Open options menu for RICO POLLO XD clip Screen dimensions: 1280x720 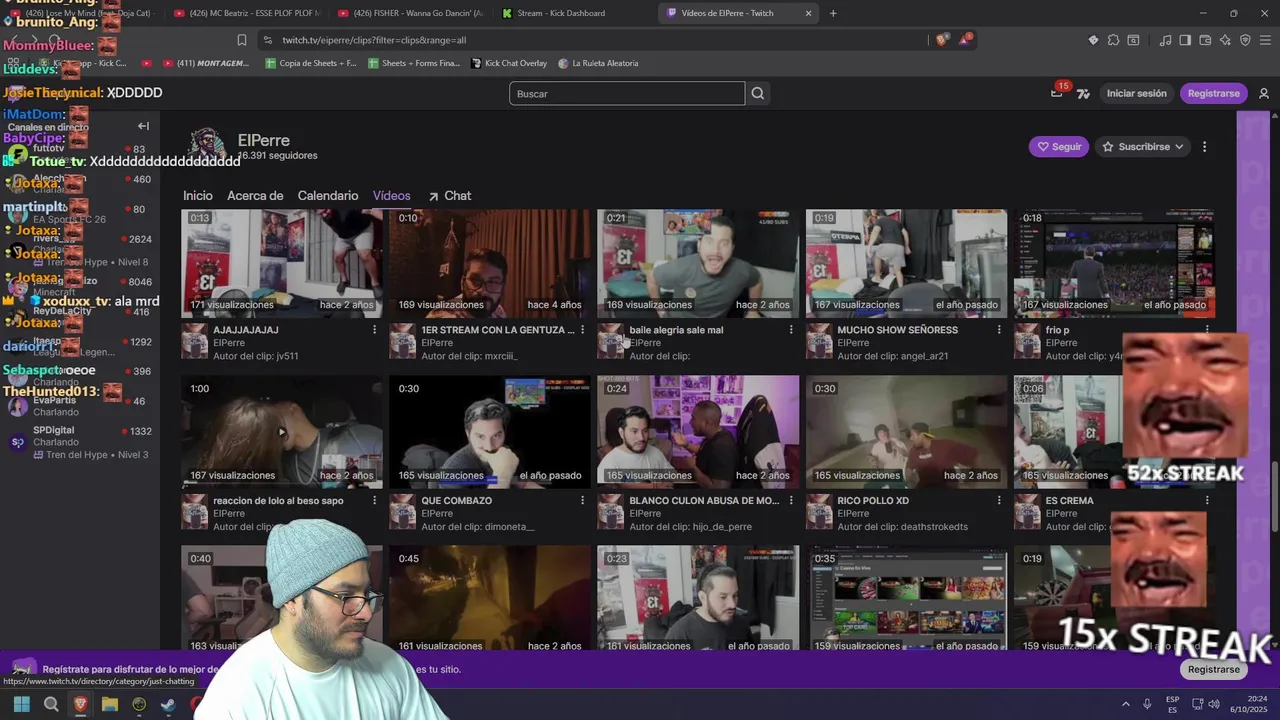pos(999,500)
